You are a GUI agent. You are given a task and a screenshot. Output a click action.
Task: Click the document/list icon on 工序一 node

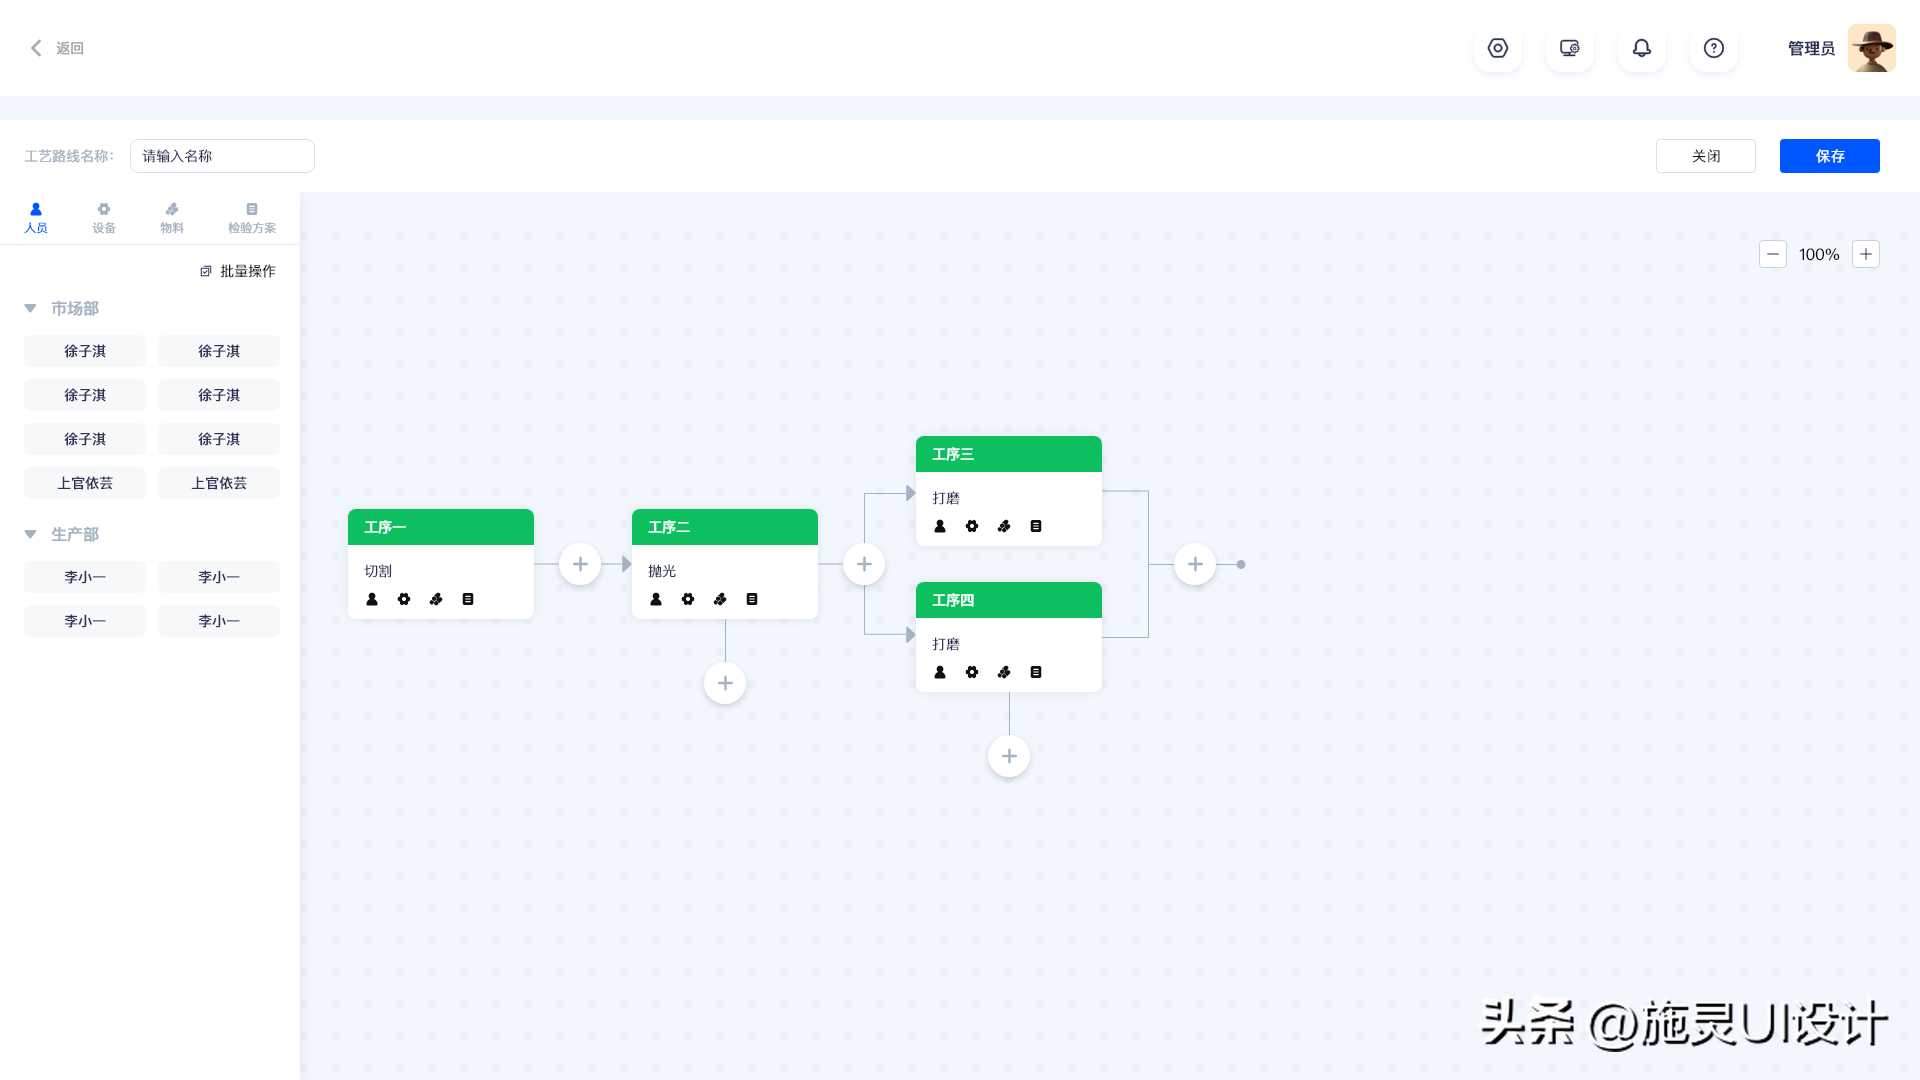point(468,600)
